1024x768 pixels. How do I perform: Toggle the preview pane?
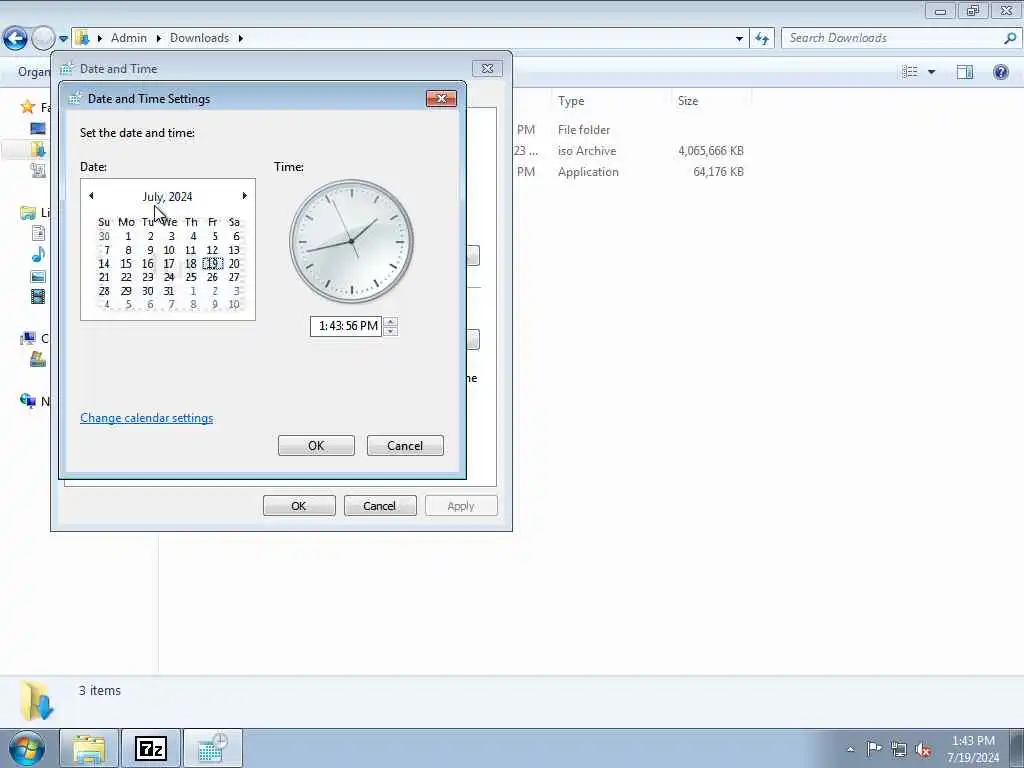tap(965, 72)
